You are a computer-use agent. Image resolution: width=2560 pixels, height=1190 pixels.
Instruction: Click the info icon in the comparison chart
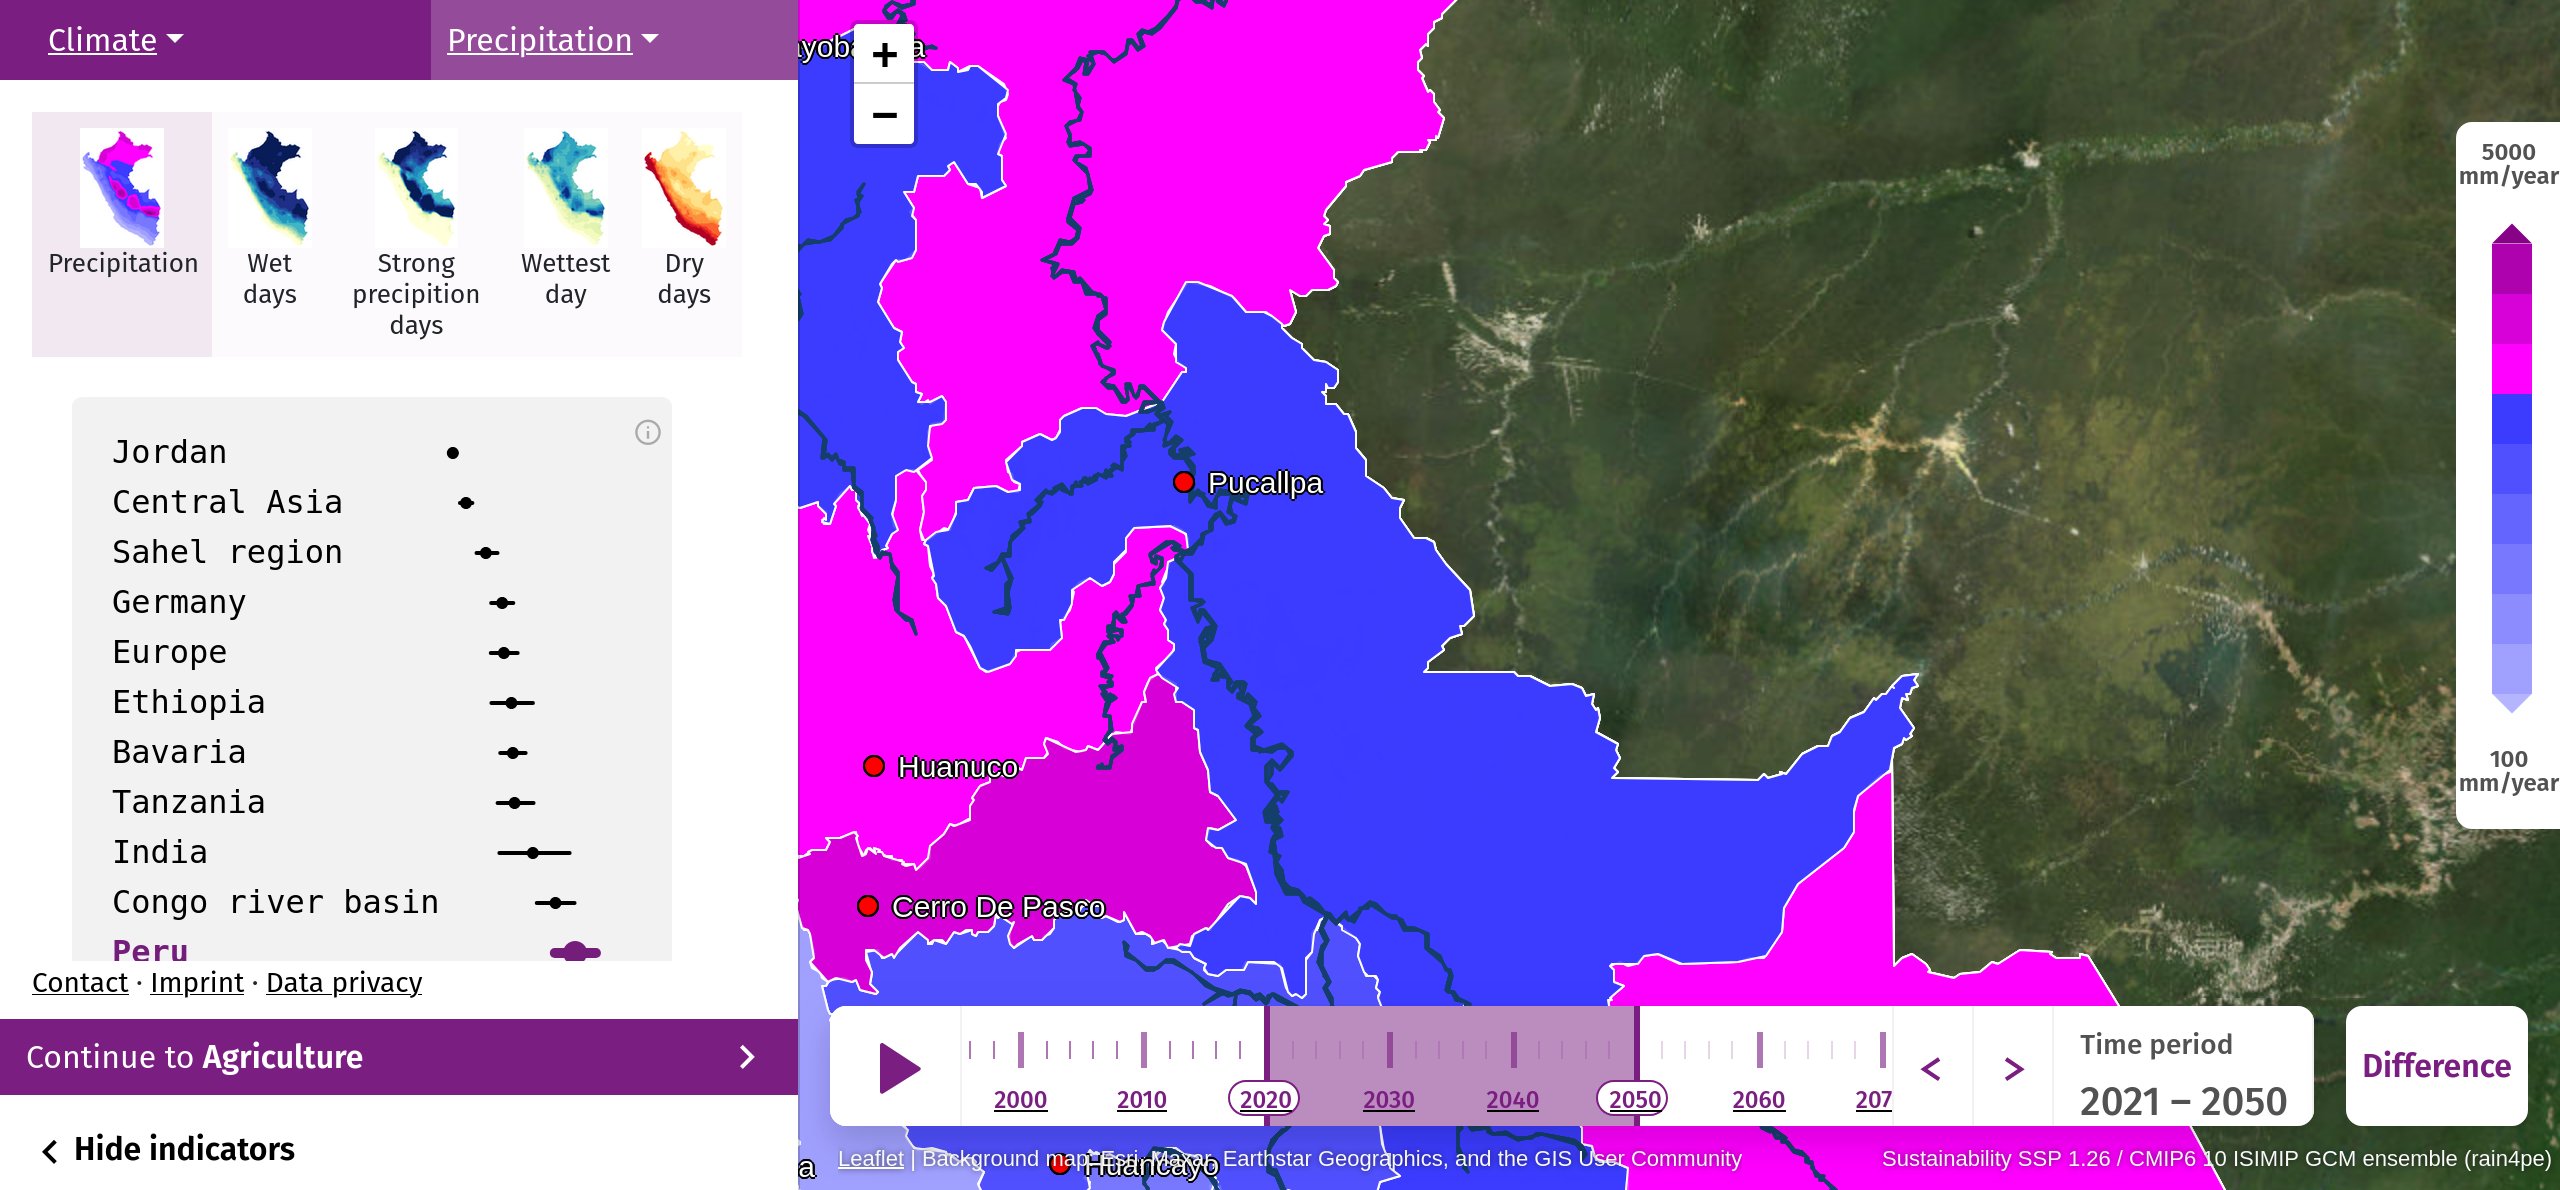[648, 432]
